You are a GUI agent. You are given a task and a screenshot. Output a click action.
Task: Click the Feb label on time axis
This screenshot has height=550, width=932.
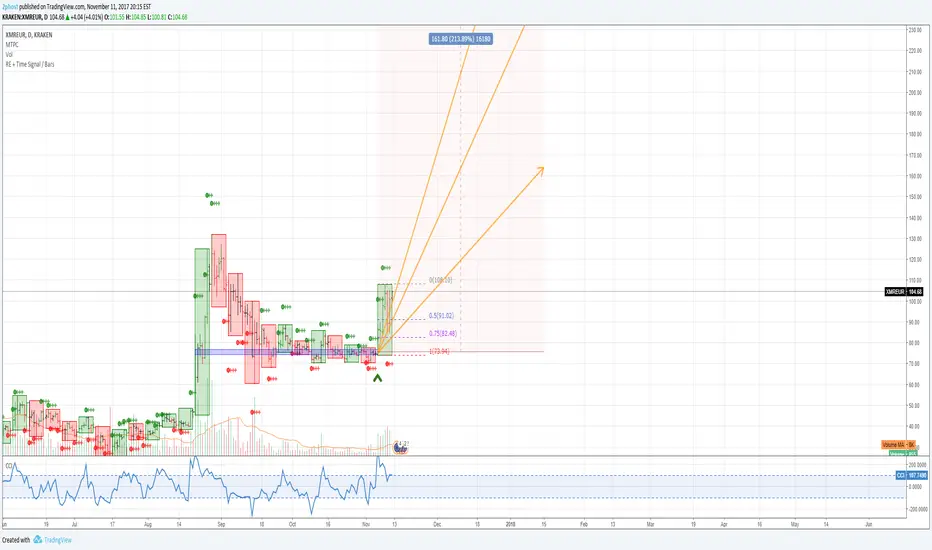pyautogui.click(x=583, y=524)
